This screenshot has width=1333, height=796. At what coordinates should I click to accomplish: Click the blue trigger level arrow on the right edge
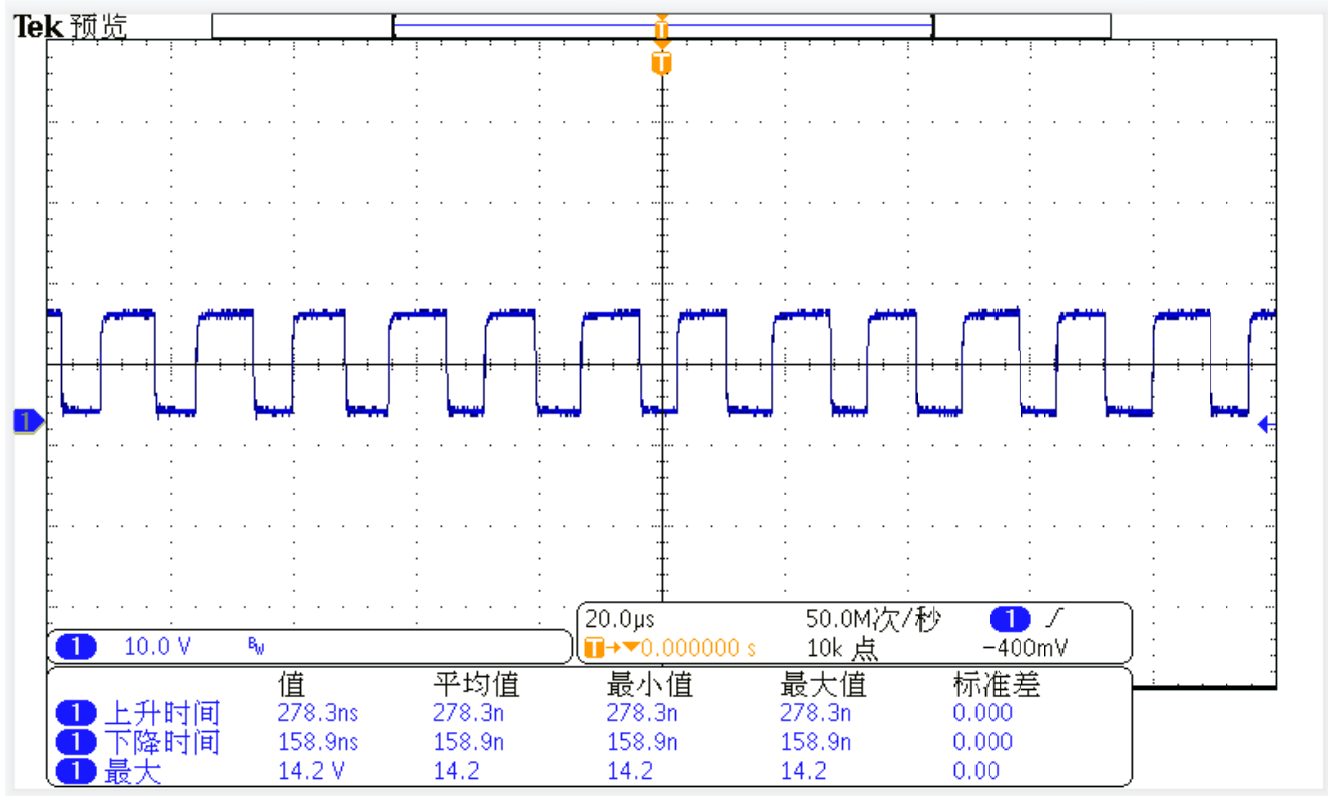(1267, 425)
